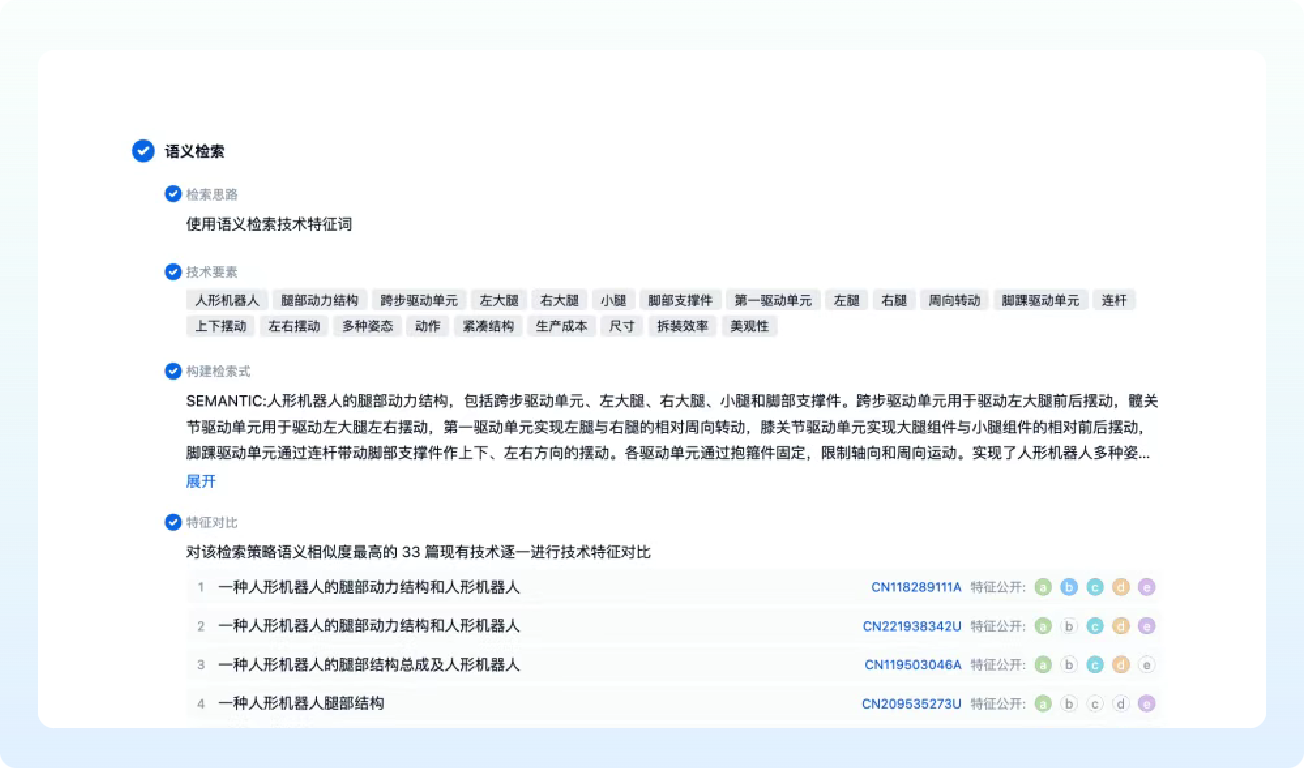Open patent link CN118289111A
The height and width of the screenshot is (768, 1304).
tap(916, 587)
